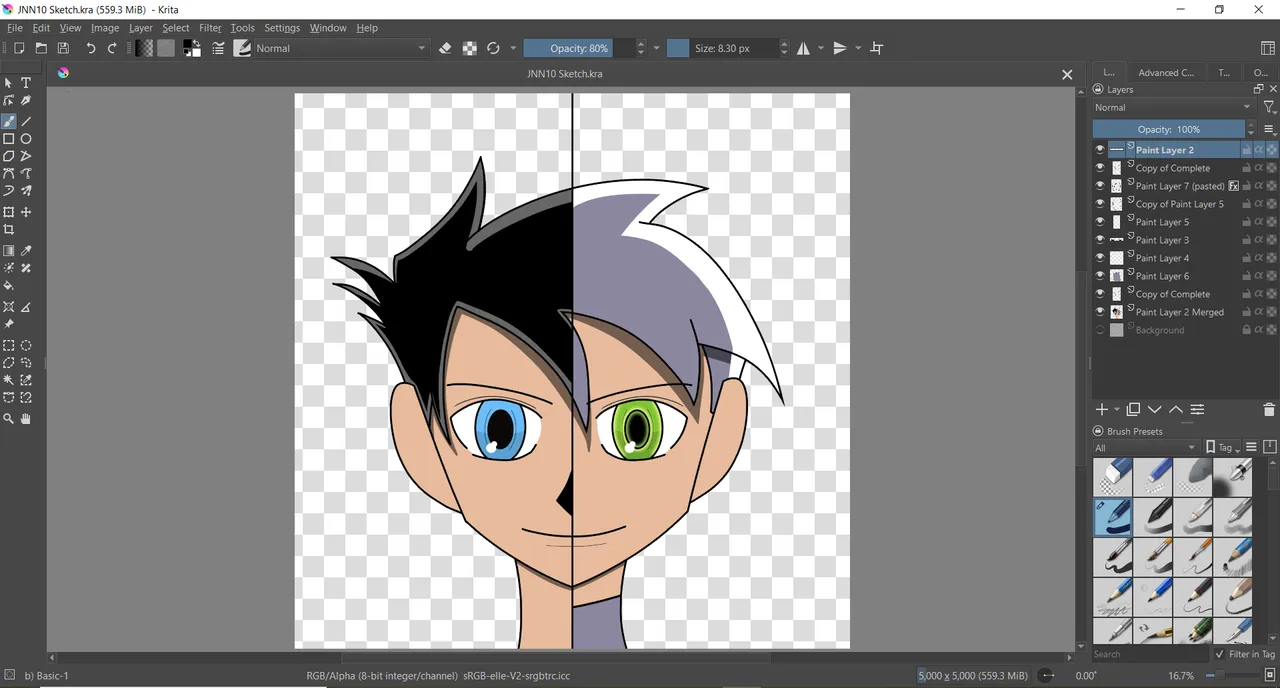Hide the Paint Layer 6 layer
This screenshot has height=688, width=1280.
coord(1100,276)
